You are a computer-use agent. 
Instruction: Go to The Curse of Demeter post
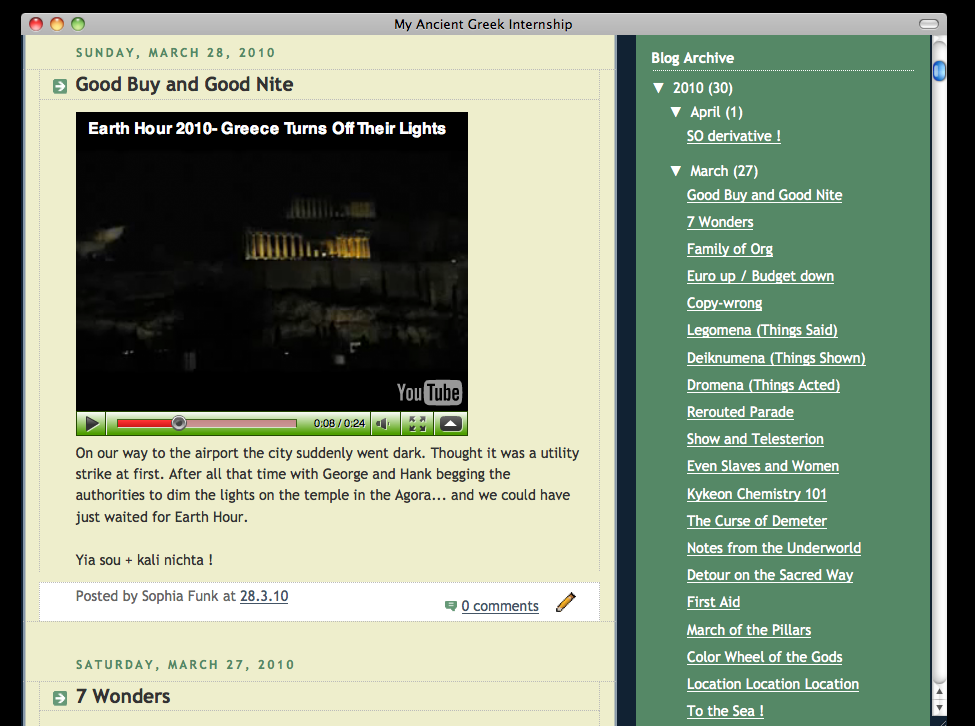756,521
